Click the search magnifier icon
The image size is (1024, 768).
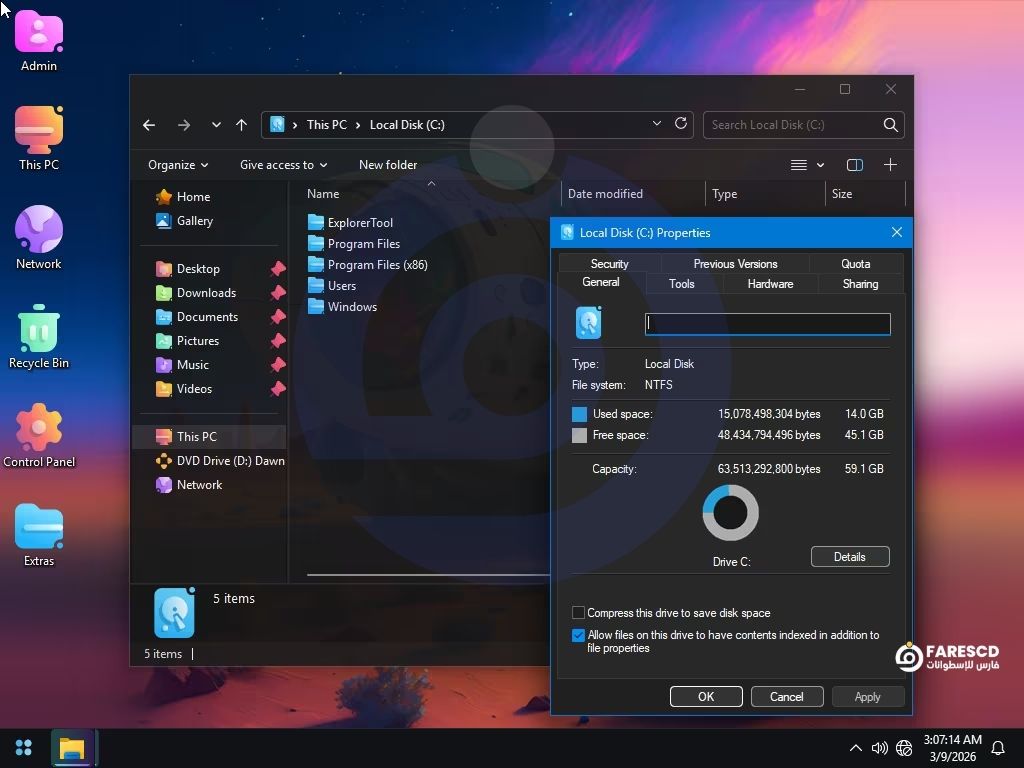890,125
